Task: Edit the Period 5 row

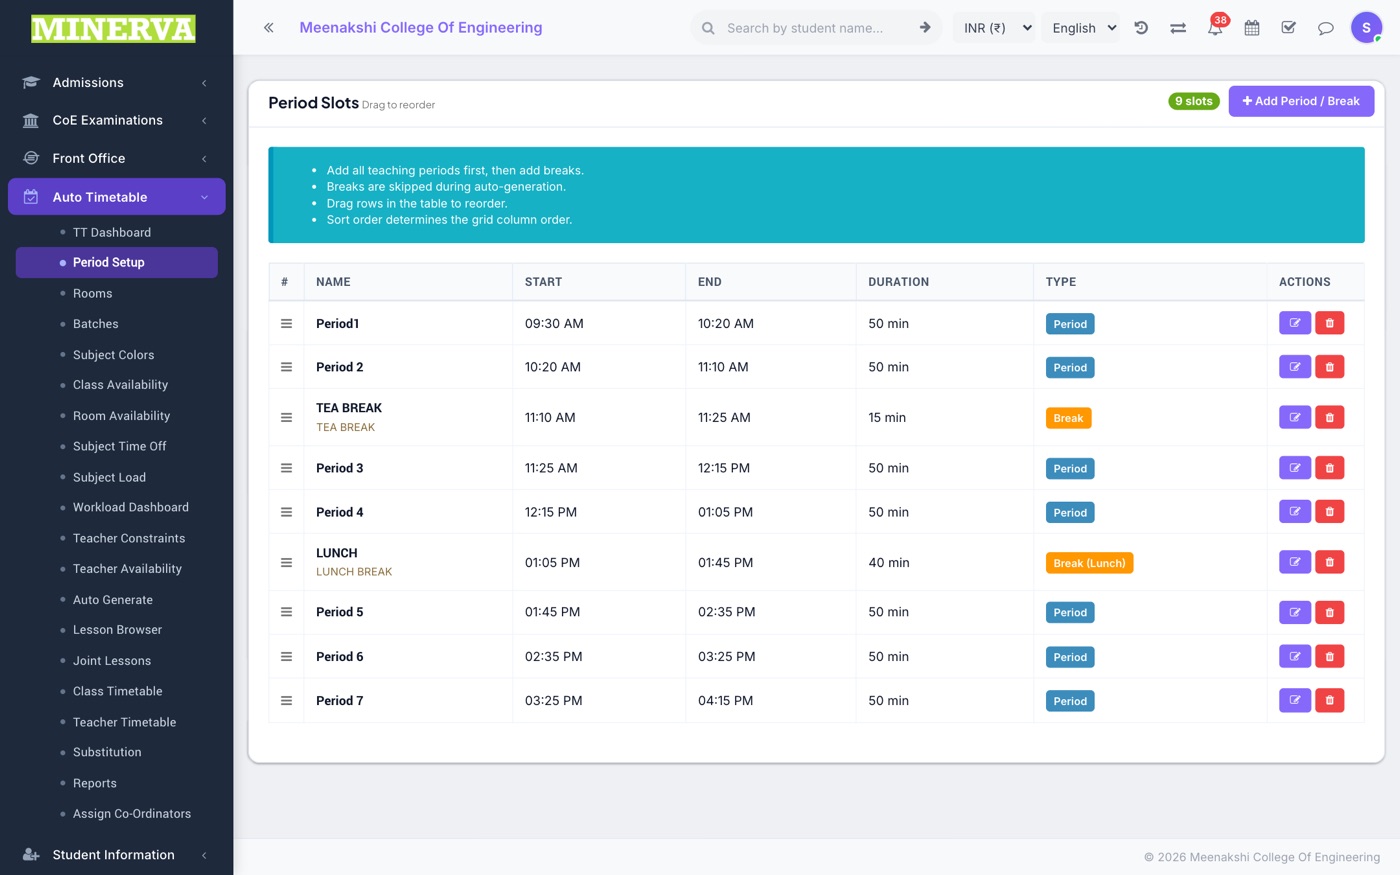Action: coord(1295,612)
